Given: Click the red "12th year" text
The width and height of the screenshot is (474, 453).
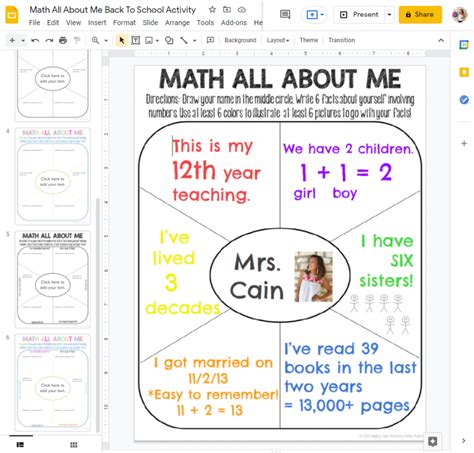Looking at the screenshot, I should click(216, 171).
